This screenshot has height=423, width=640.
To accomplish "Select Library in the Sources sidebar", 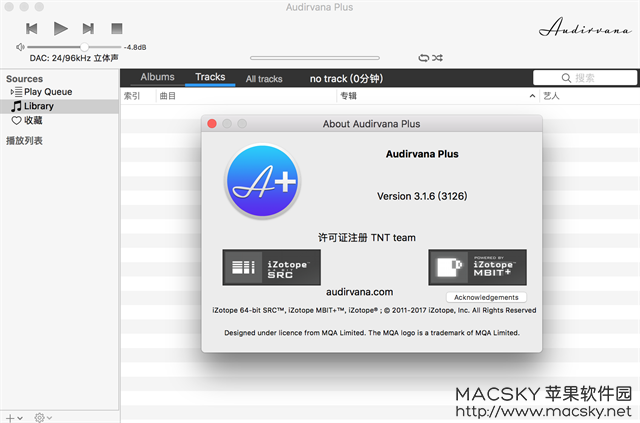I will pos(59,106).
